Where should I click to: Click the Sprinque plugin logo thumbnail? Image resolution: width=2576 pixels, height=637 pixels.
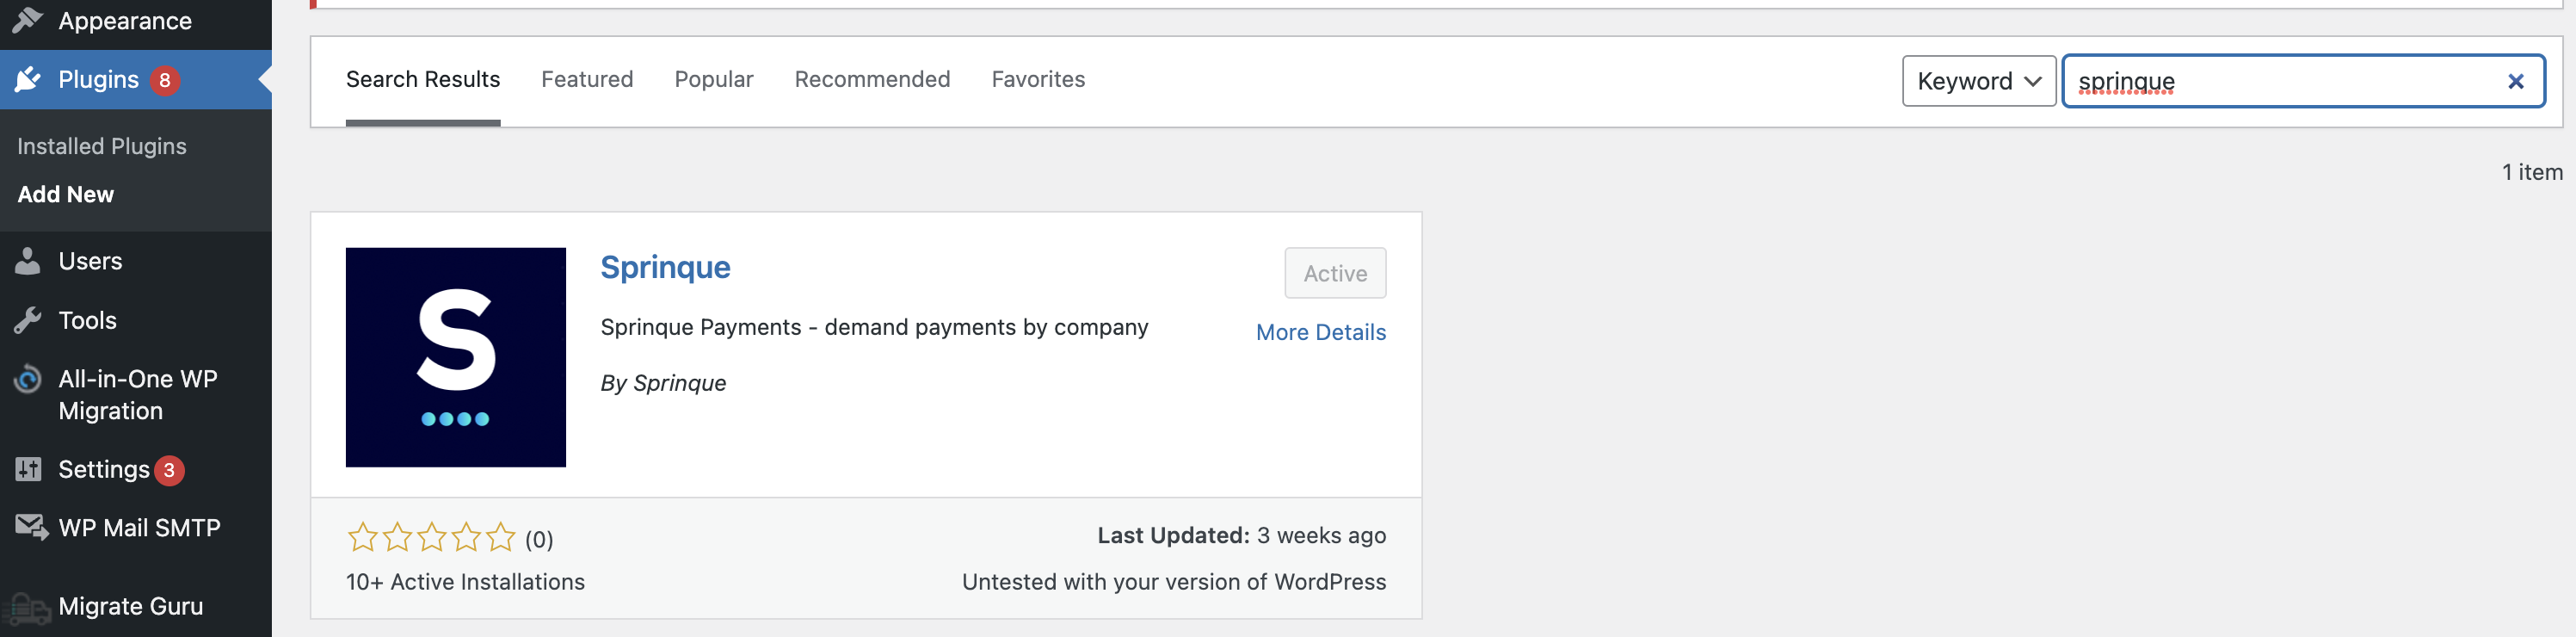point(455,357)
